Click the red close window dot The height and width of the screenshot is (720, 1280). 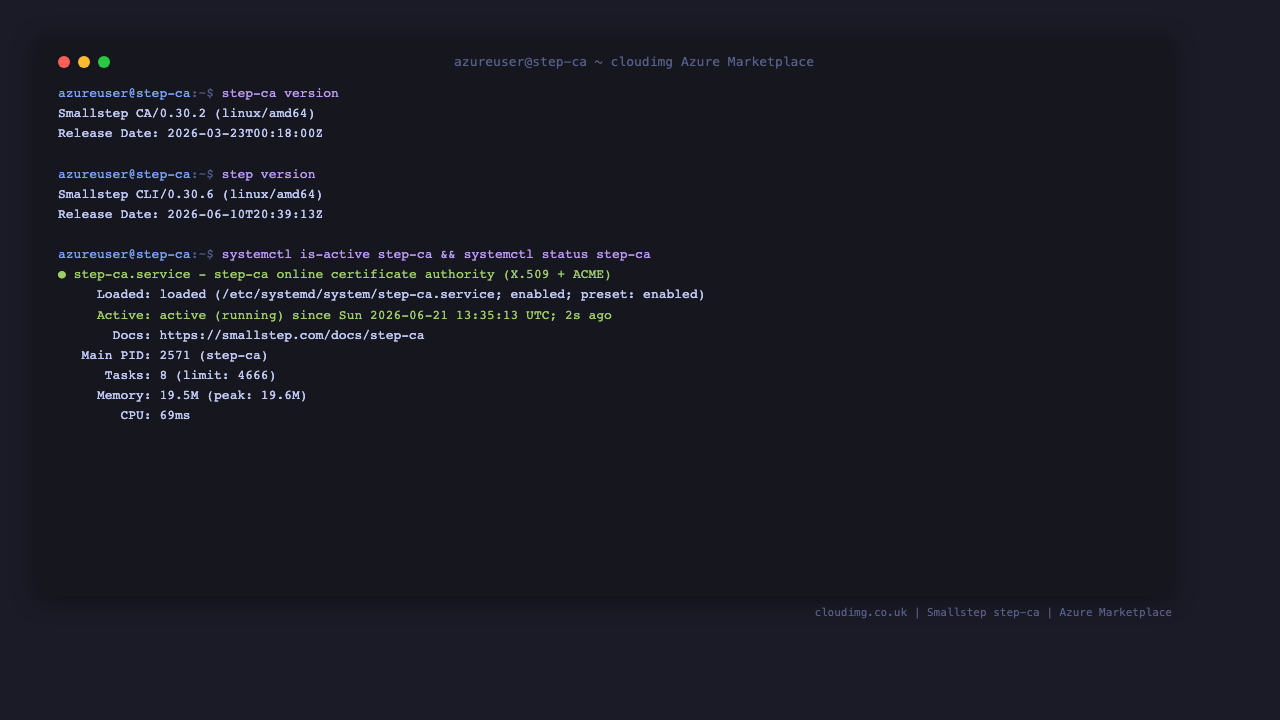(64, 62)
